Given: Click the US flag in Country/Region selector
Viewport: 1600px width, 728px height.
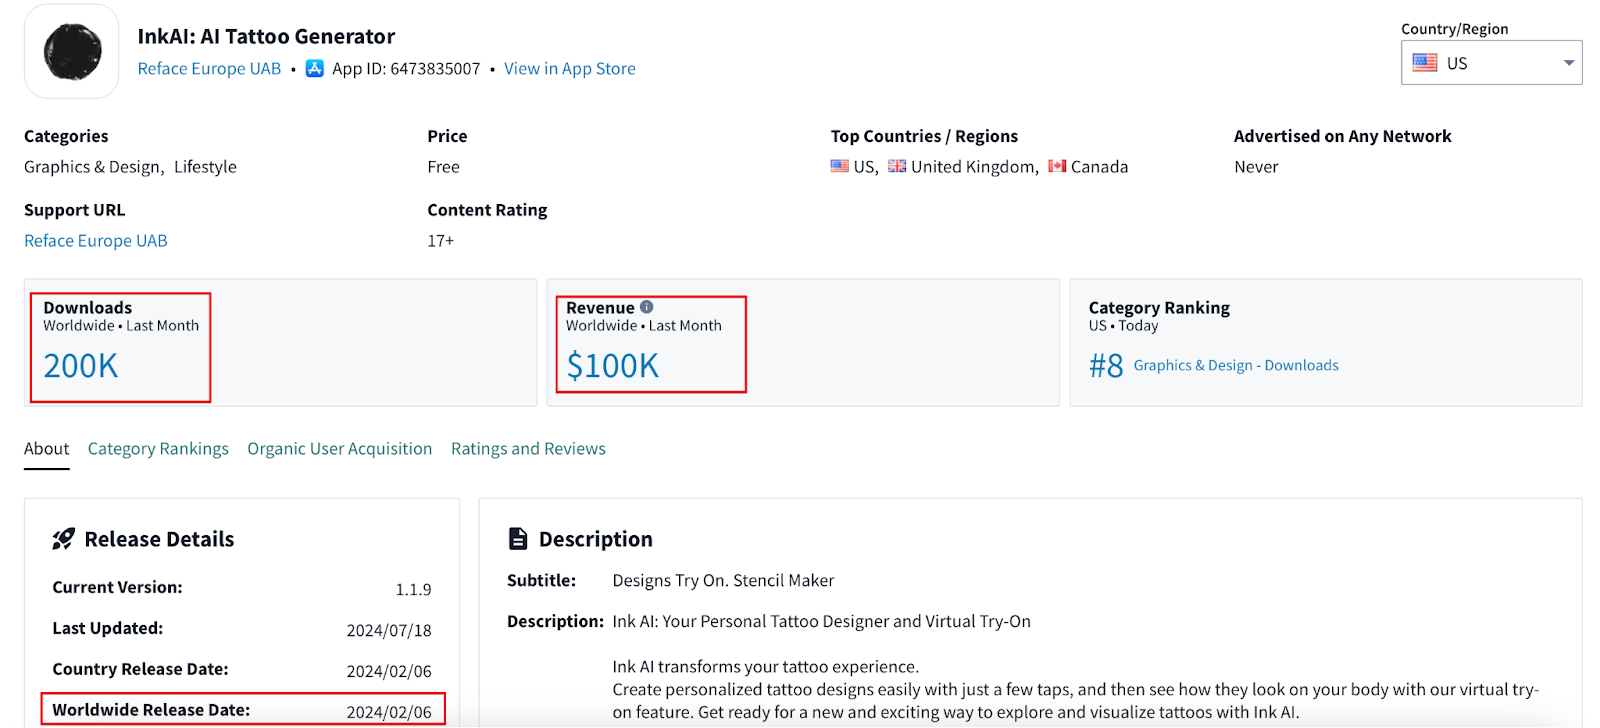Looking at the screenshot, I should (x=1425, y=63).
